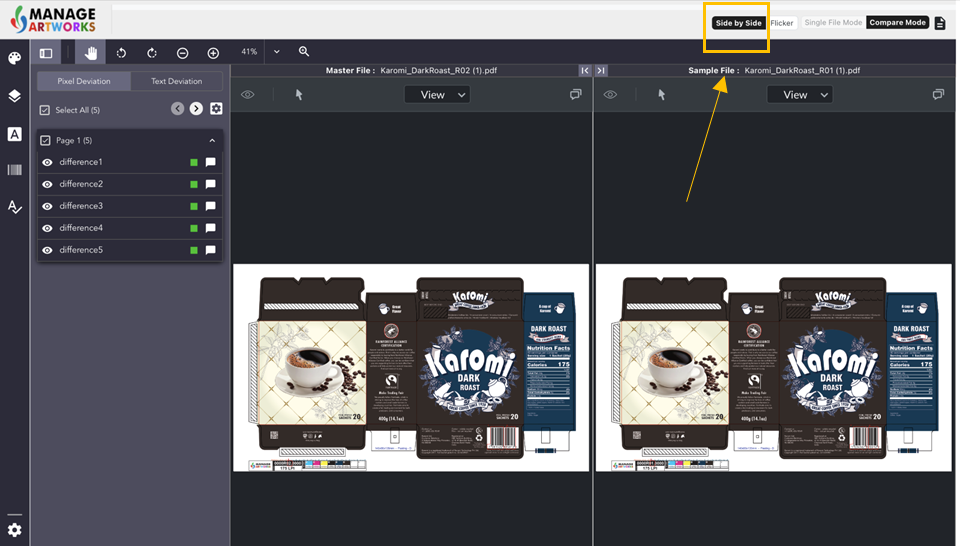Hide difference2 with its eye icon
Viewport: 960px width, 548px height.
pyautogui.click(x=47, y=185)
